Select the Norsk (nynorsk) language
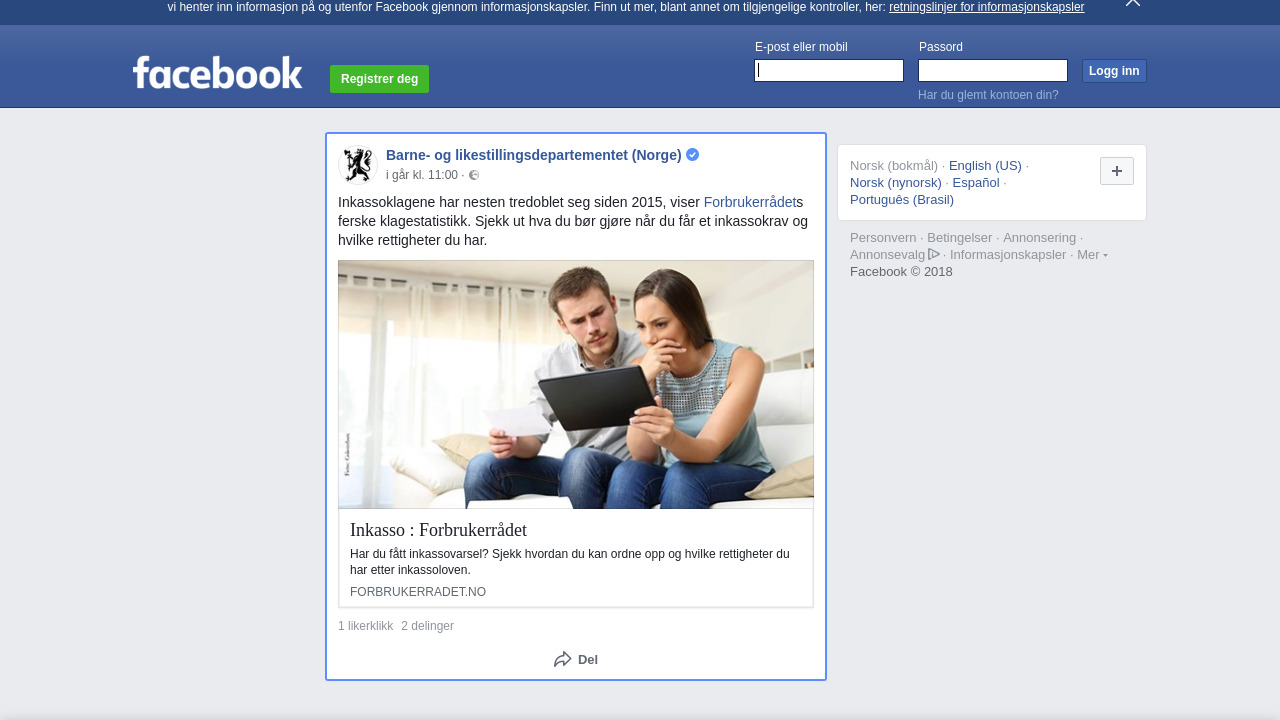This screenshot has height=720, width=1280. [x=895, y=183]
